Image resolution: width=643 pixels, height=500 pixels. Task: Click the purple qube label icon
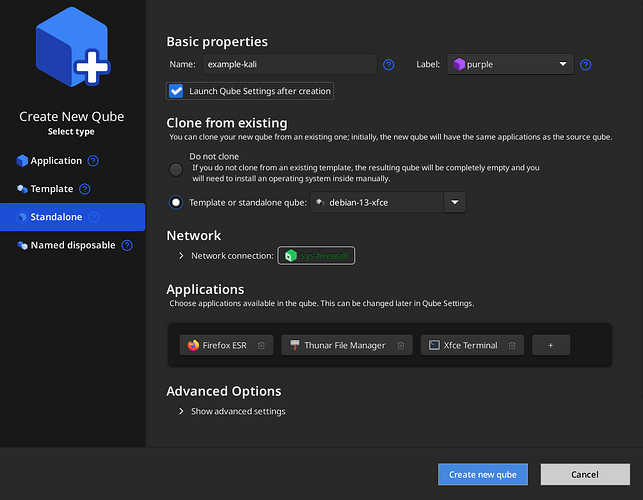(459, 64)
